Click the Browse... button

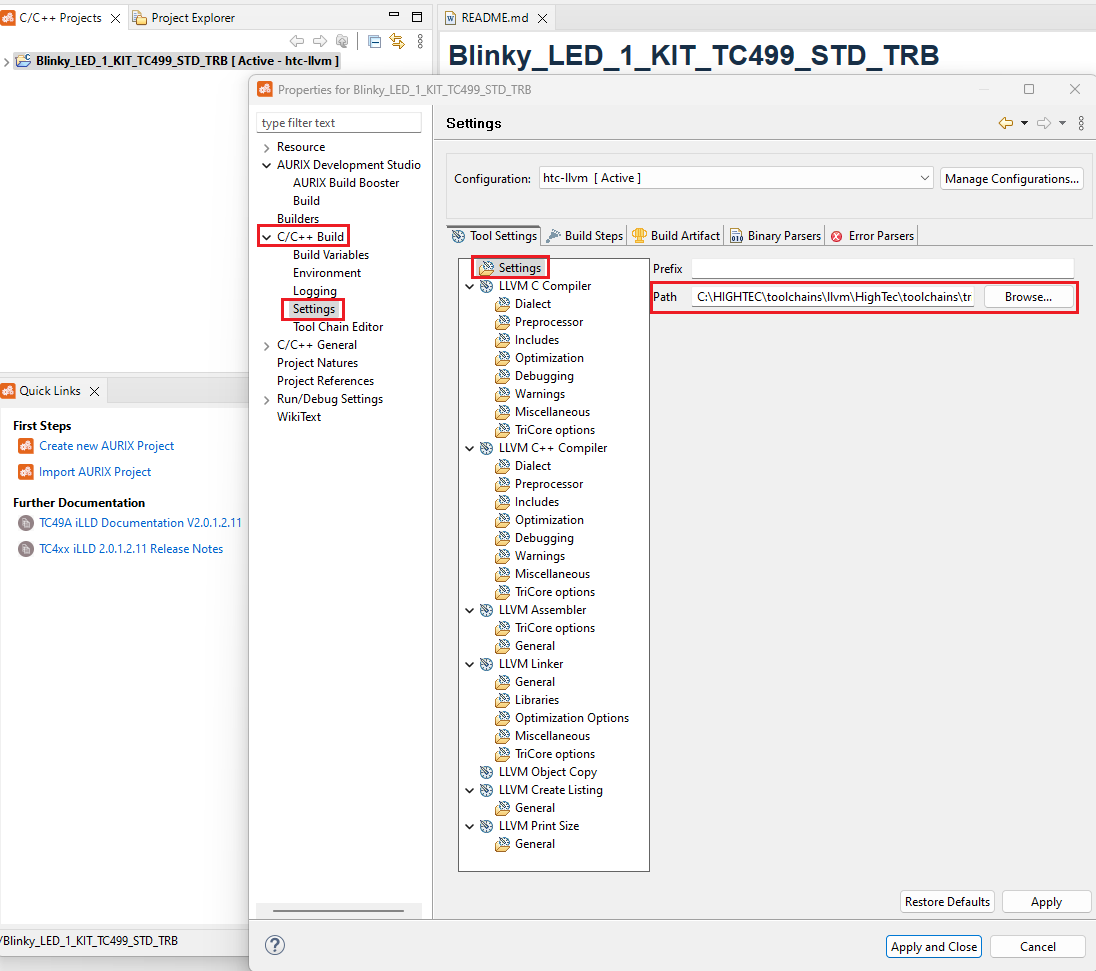(x=1028, y=297)
